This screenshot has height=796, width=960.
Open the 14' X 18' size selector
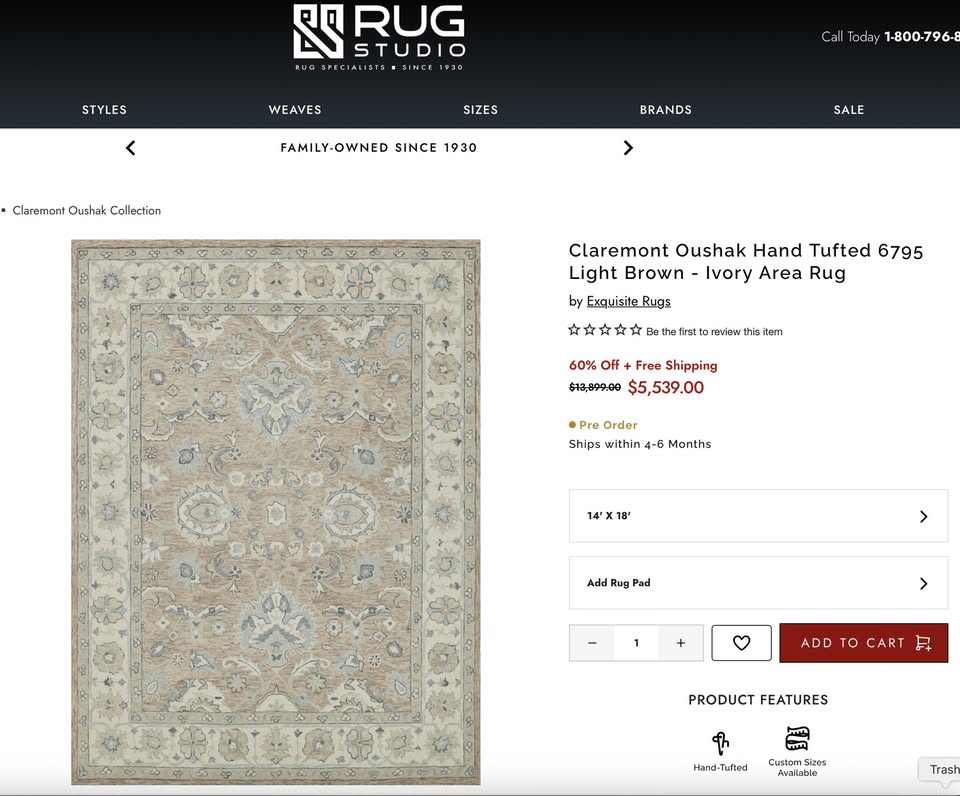(758, 516)
